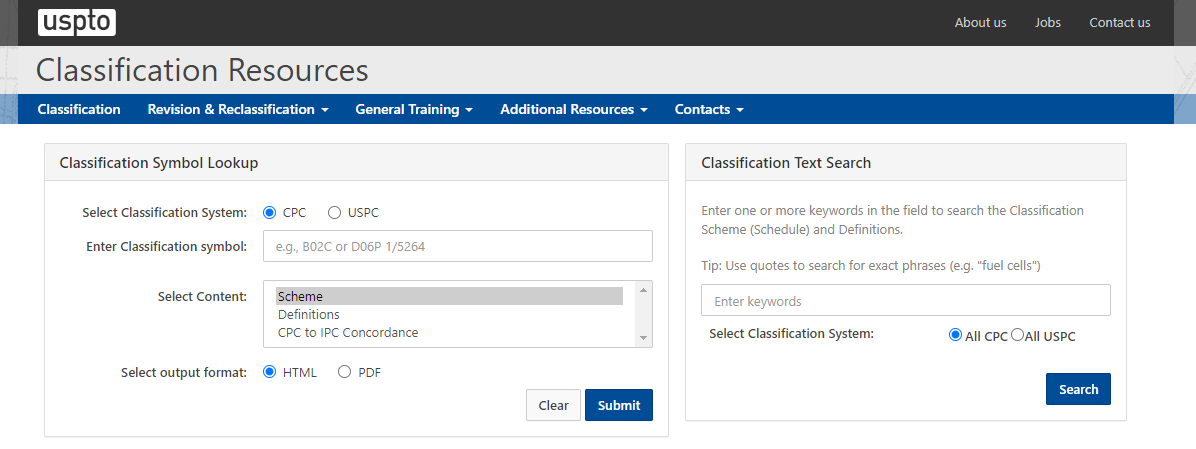The height and width of the screenshot is (449, 1196).
Task: Click Search in Classification Text Search
Action: (1078, 389)
